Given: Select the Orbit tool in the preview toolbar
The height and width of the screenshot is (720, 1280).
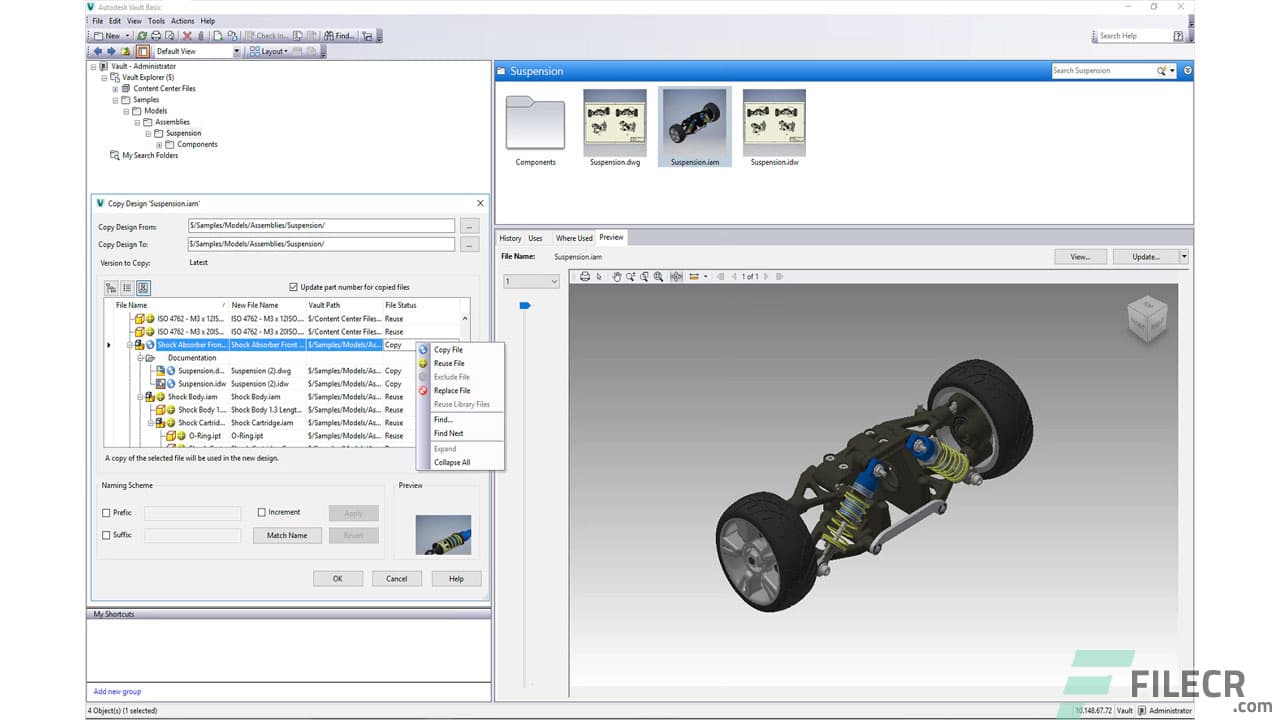Looking at the screenshot, I should click(x=676, y=276).
